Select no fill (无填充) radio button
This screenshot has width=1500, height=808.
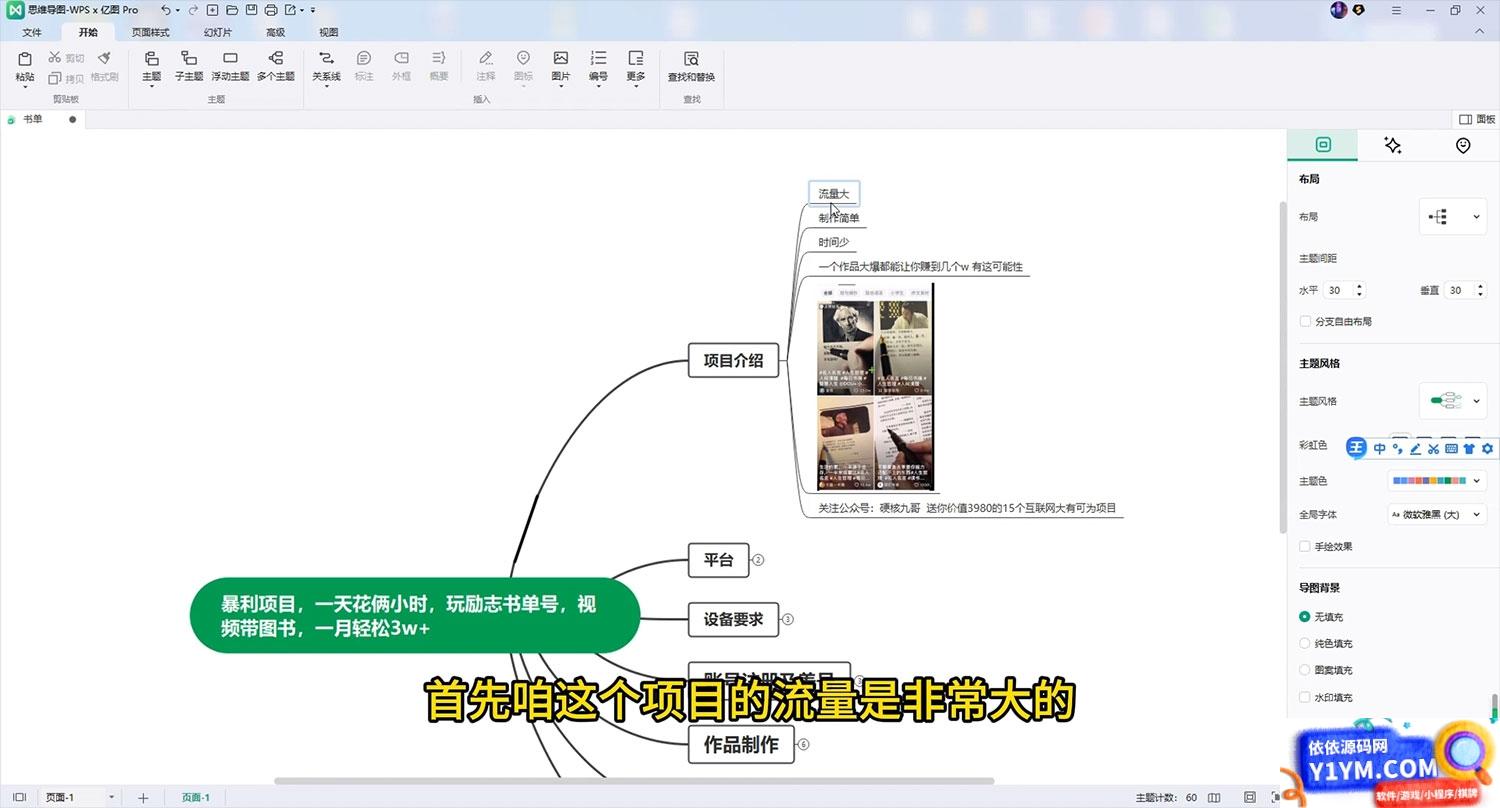1305,617
